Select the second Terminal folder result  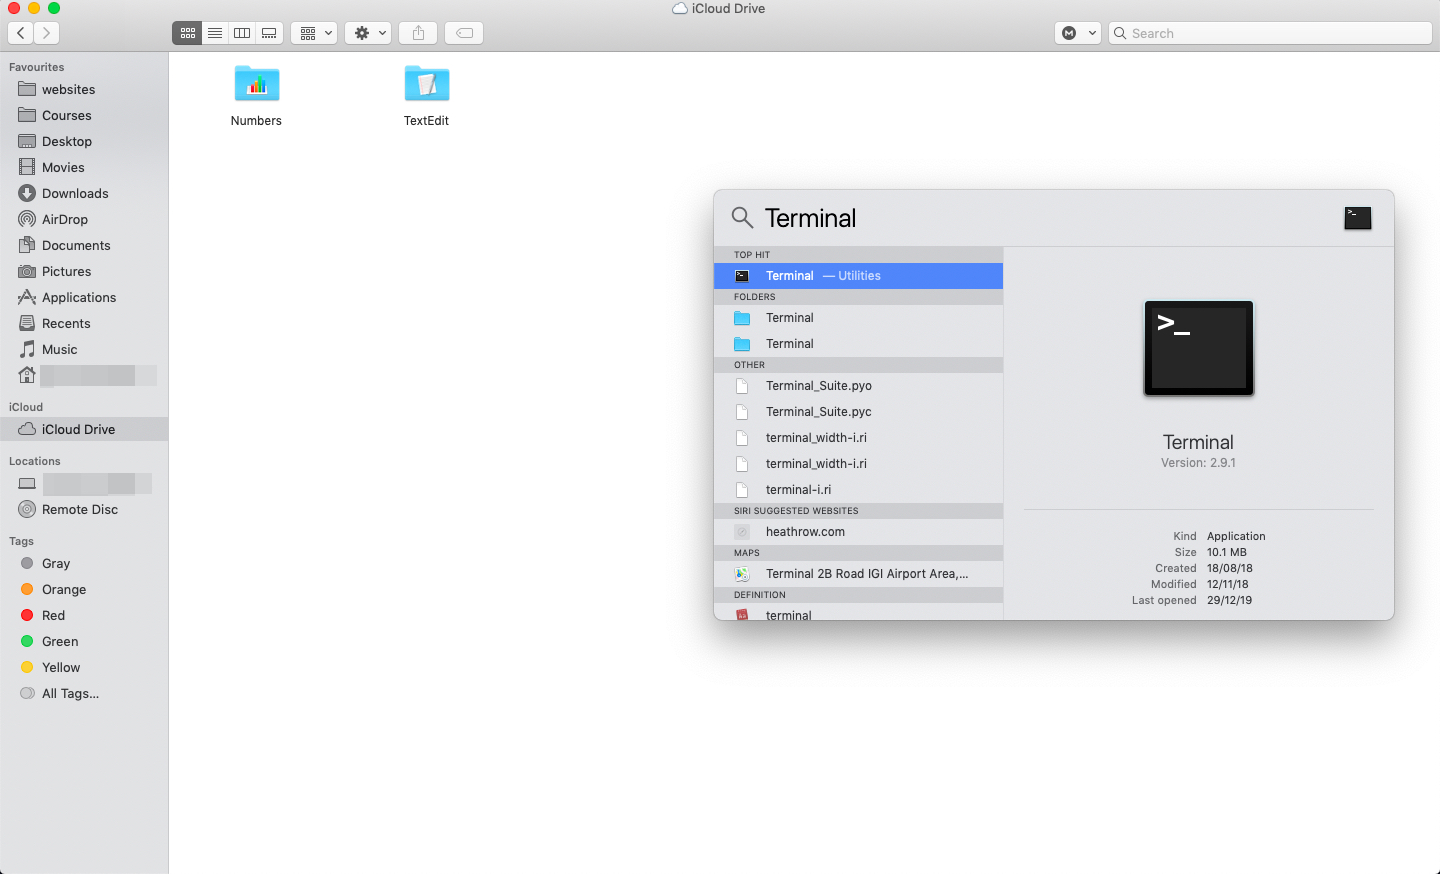(x=858, y=344)
